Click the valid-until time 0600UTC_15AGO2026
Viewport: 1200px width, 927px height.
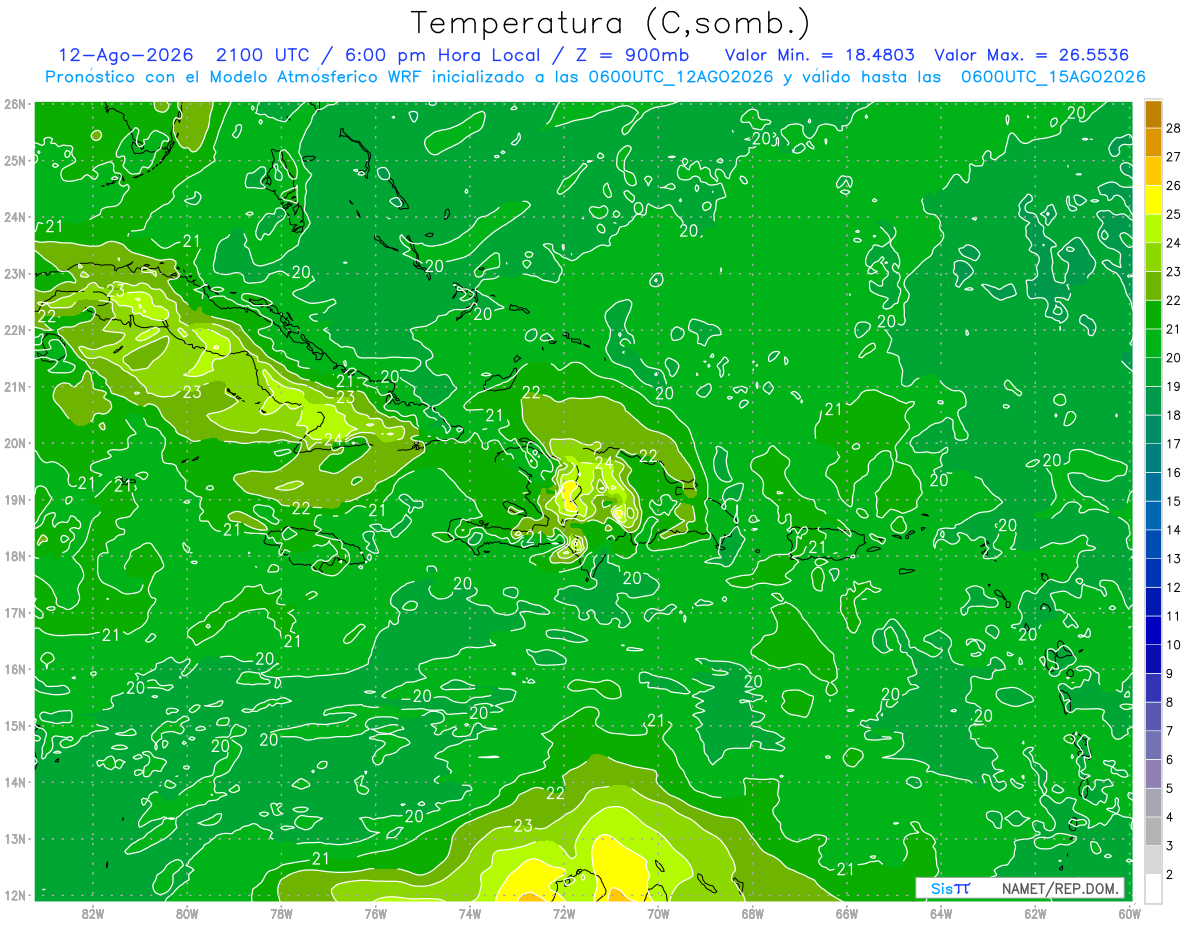[1053, 77]
